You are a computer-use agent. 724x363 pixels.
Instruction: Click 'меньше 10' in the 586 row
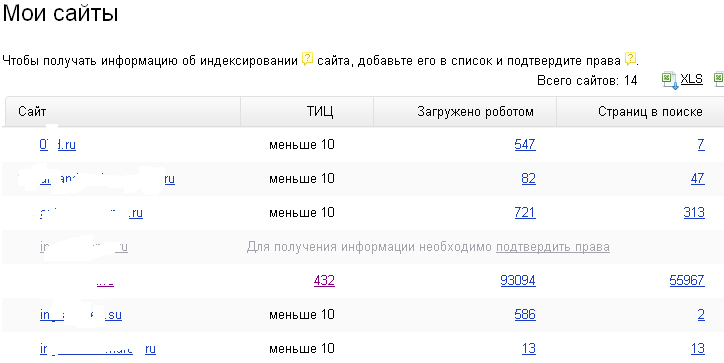tap(302, 315)
